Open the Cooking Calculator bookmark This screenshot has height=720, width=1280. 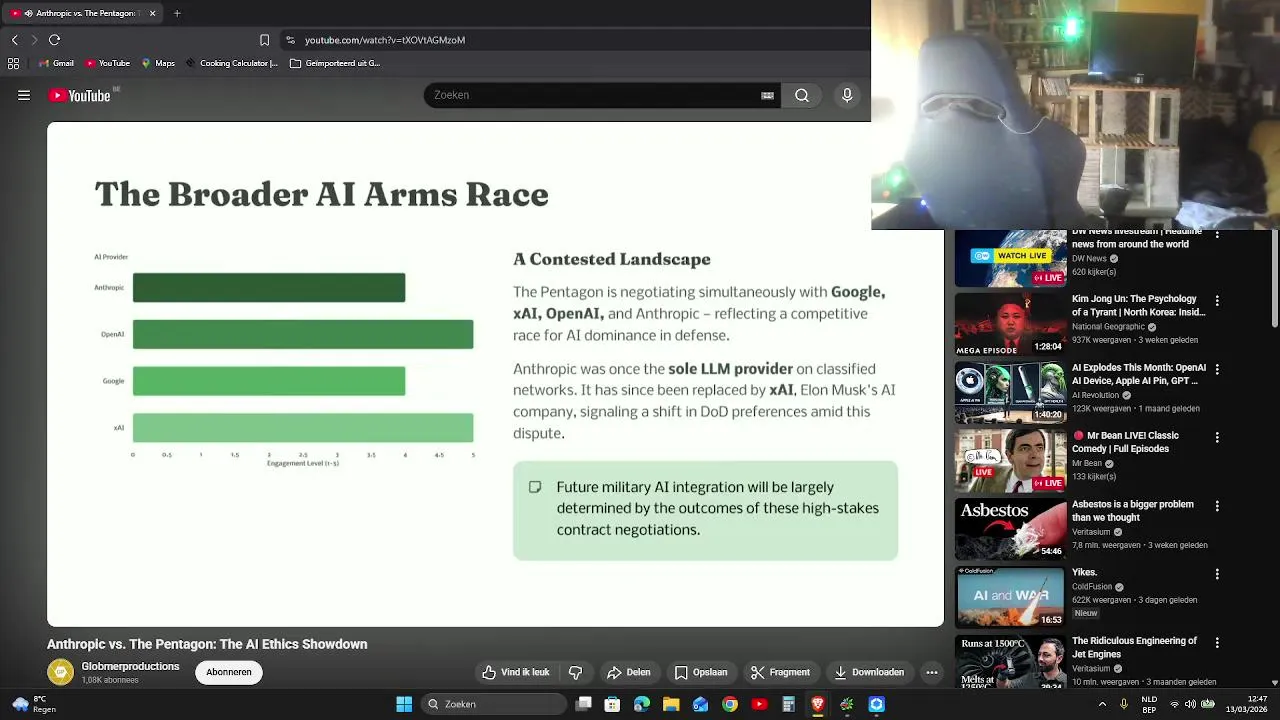point(231,63)
